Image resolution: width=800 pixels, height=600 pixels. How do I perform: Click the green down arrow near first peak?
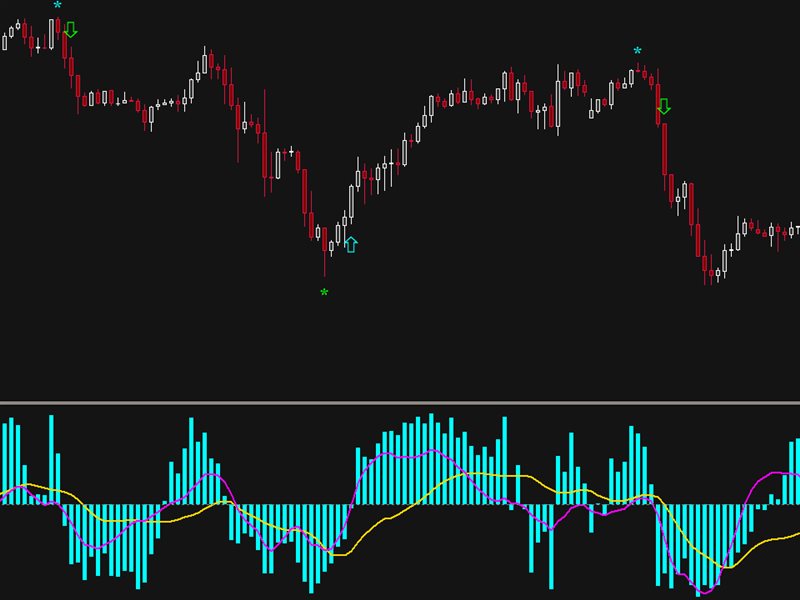(71, 30)
